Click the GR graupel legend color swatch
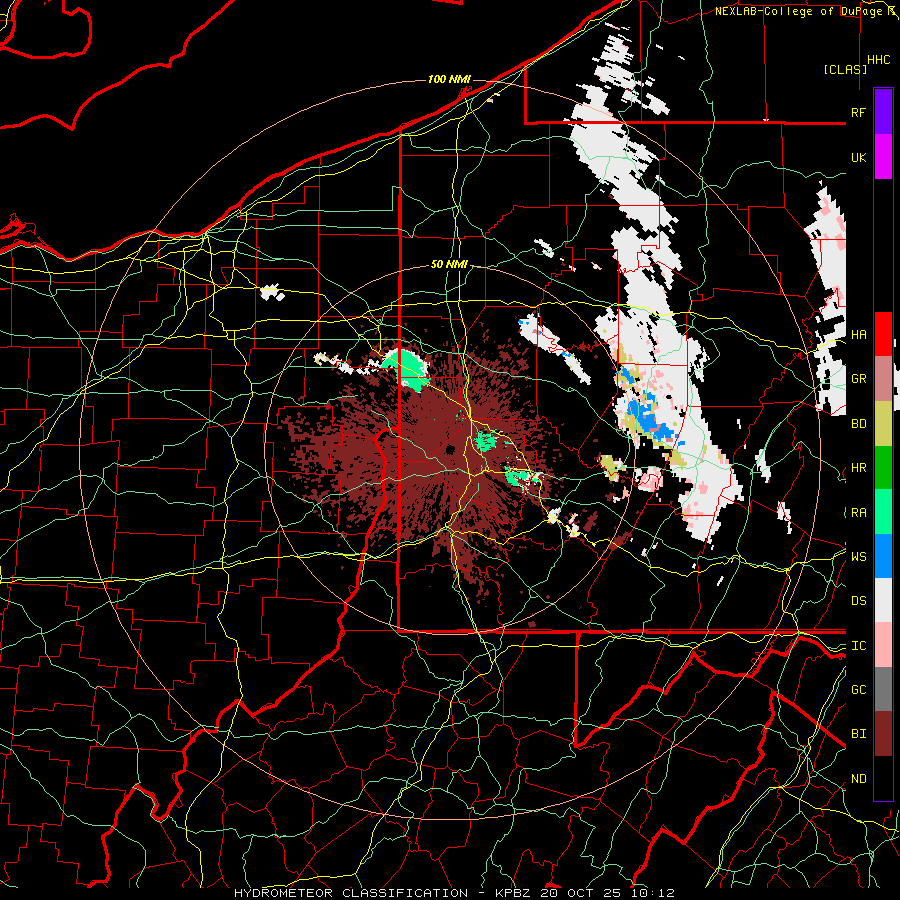Viewport: 900px width, 900px height. coord(883,379)
